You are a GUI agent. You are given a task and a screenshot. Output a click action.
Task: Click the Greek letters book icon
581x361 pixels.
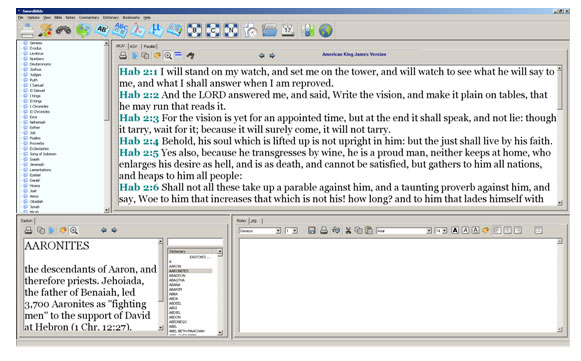point(156,30)
